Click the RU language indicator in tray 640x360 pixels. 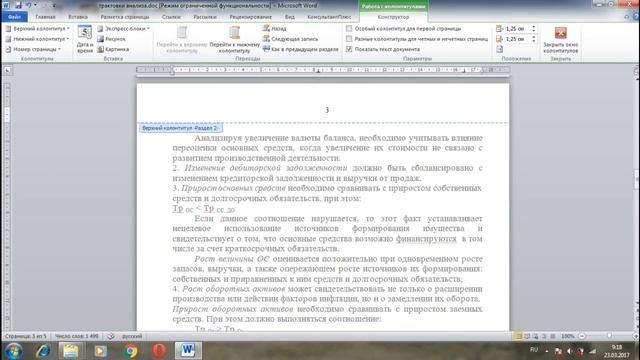(533, 350)
